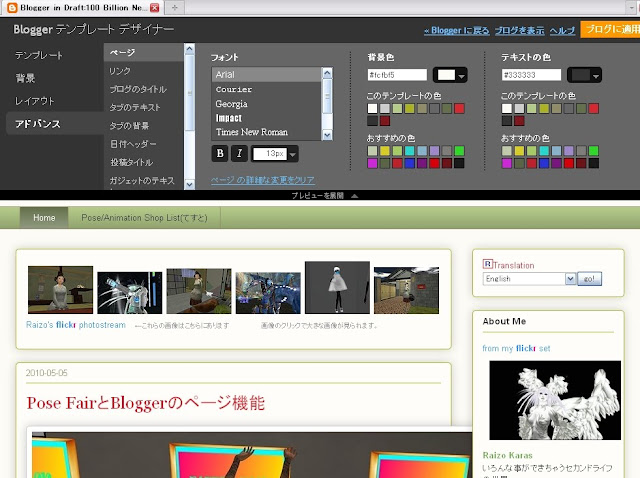Click the Blogger favicon in browser tab
This screenshot has width=640, height=478.
(13, 7)
